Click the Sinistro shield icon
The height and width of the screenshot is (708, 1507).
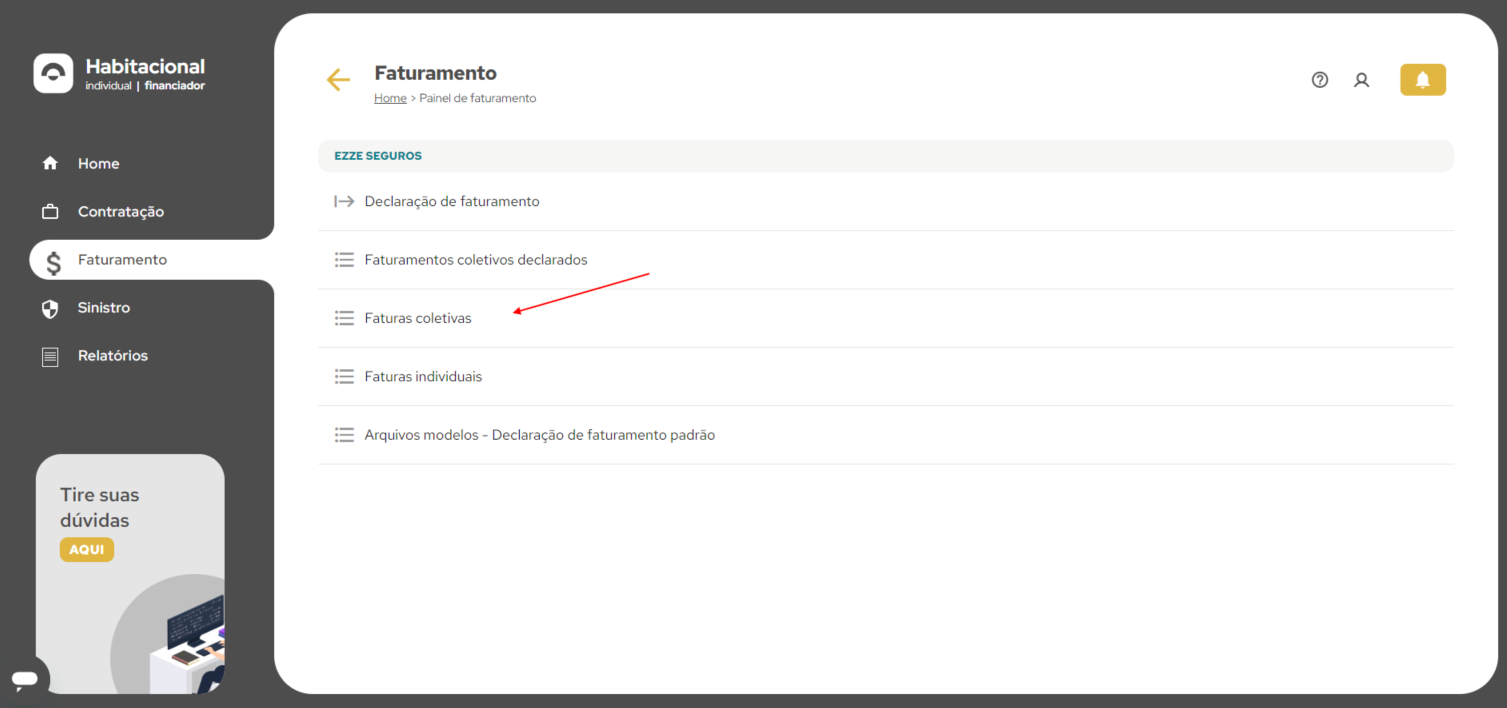pyautogui.click(x=50, y=308)
